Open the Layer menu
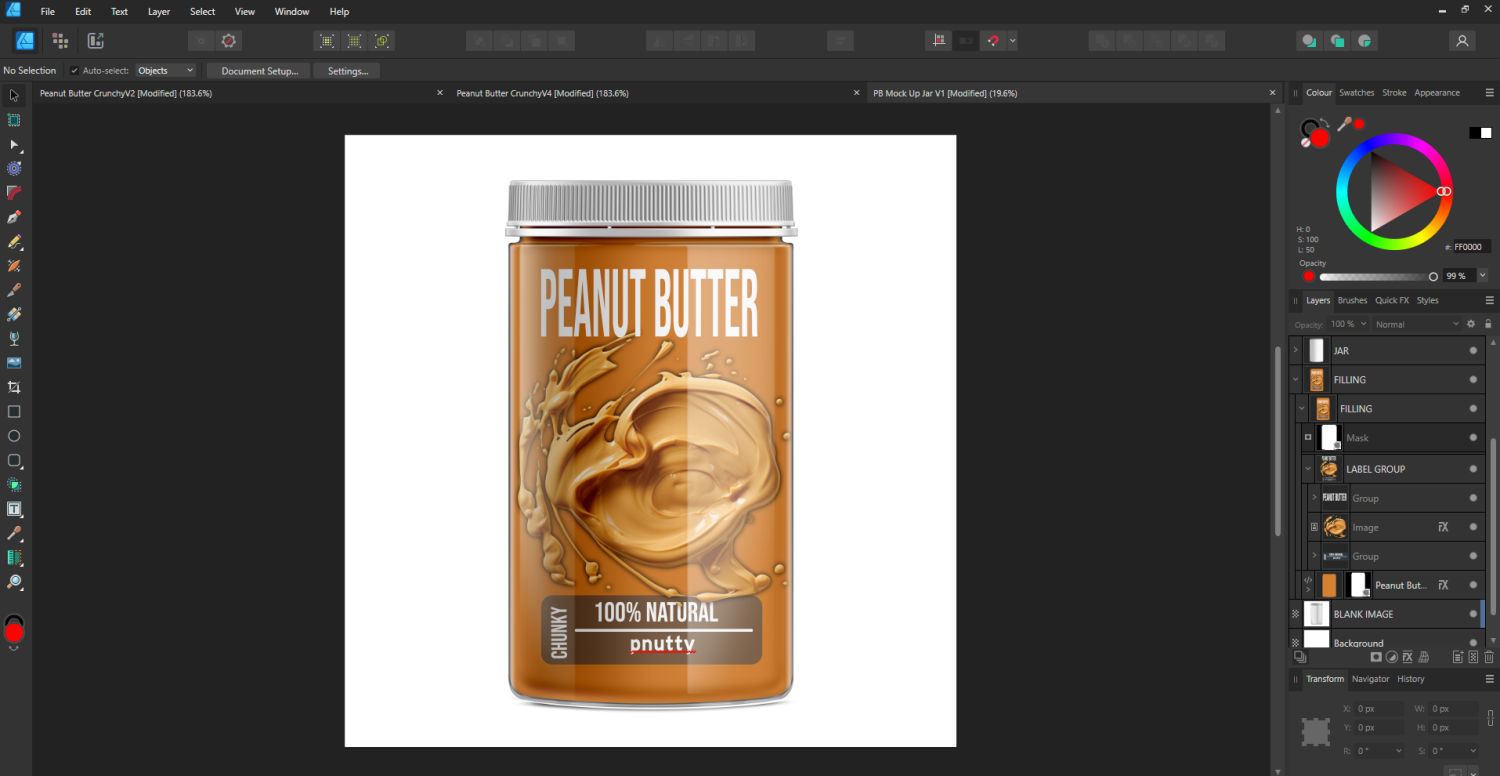This screenshot has height=776, width=1500. [158, 11]
